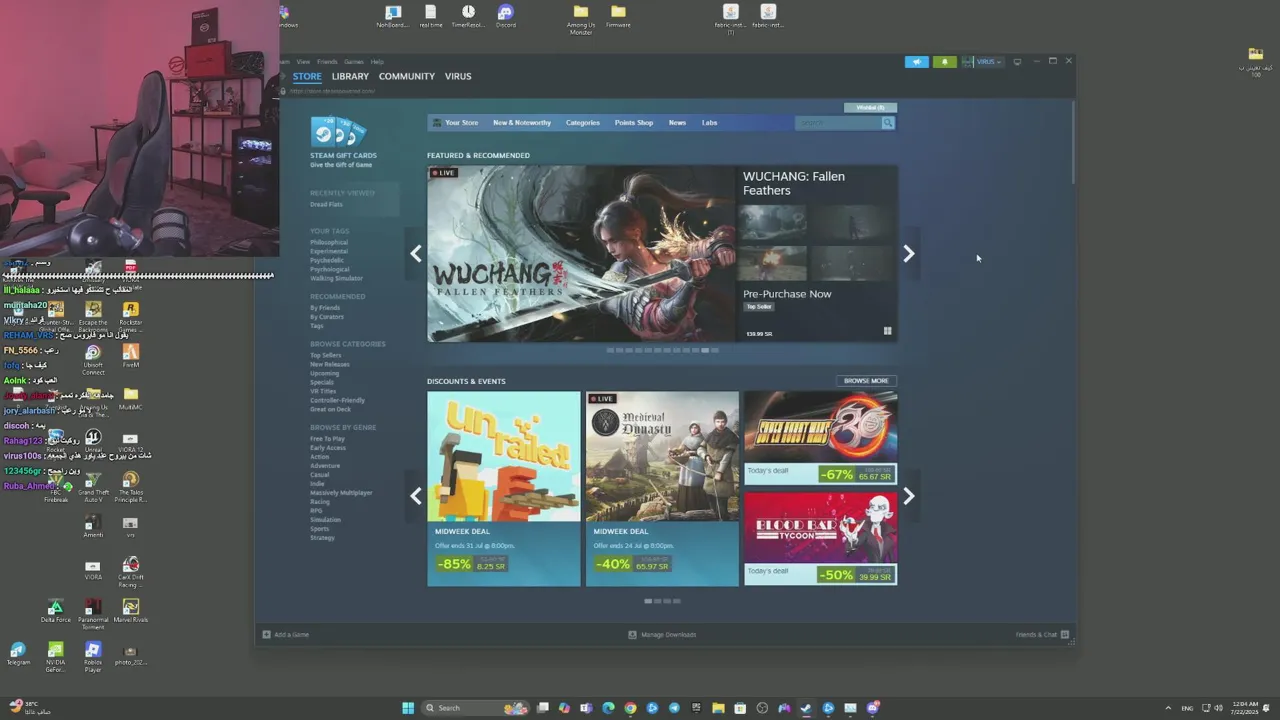Open the New & Noteworthy store menu

coord(522,123)
